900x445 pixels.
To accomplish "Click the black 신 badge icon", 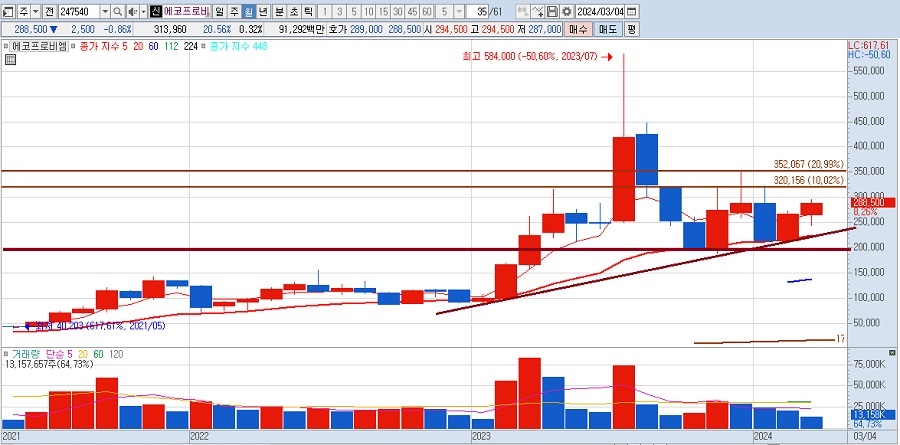I will coord(156,11).
